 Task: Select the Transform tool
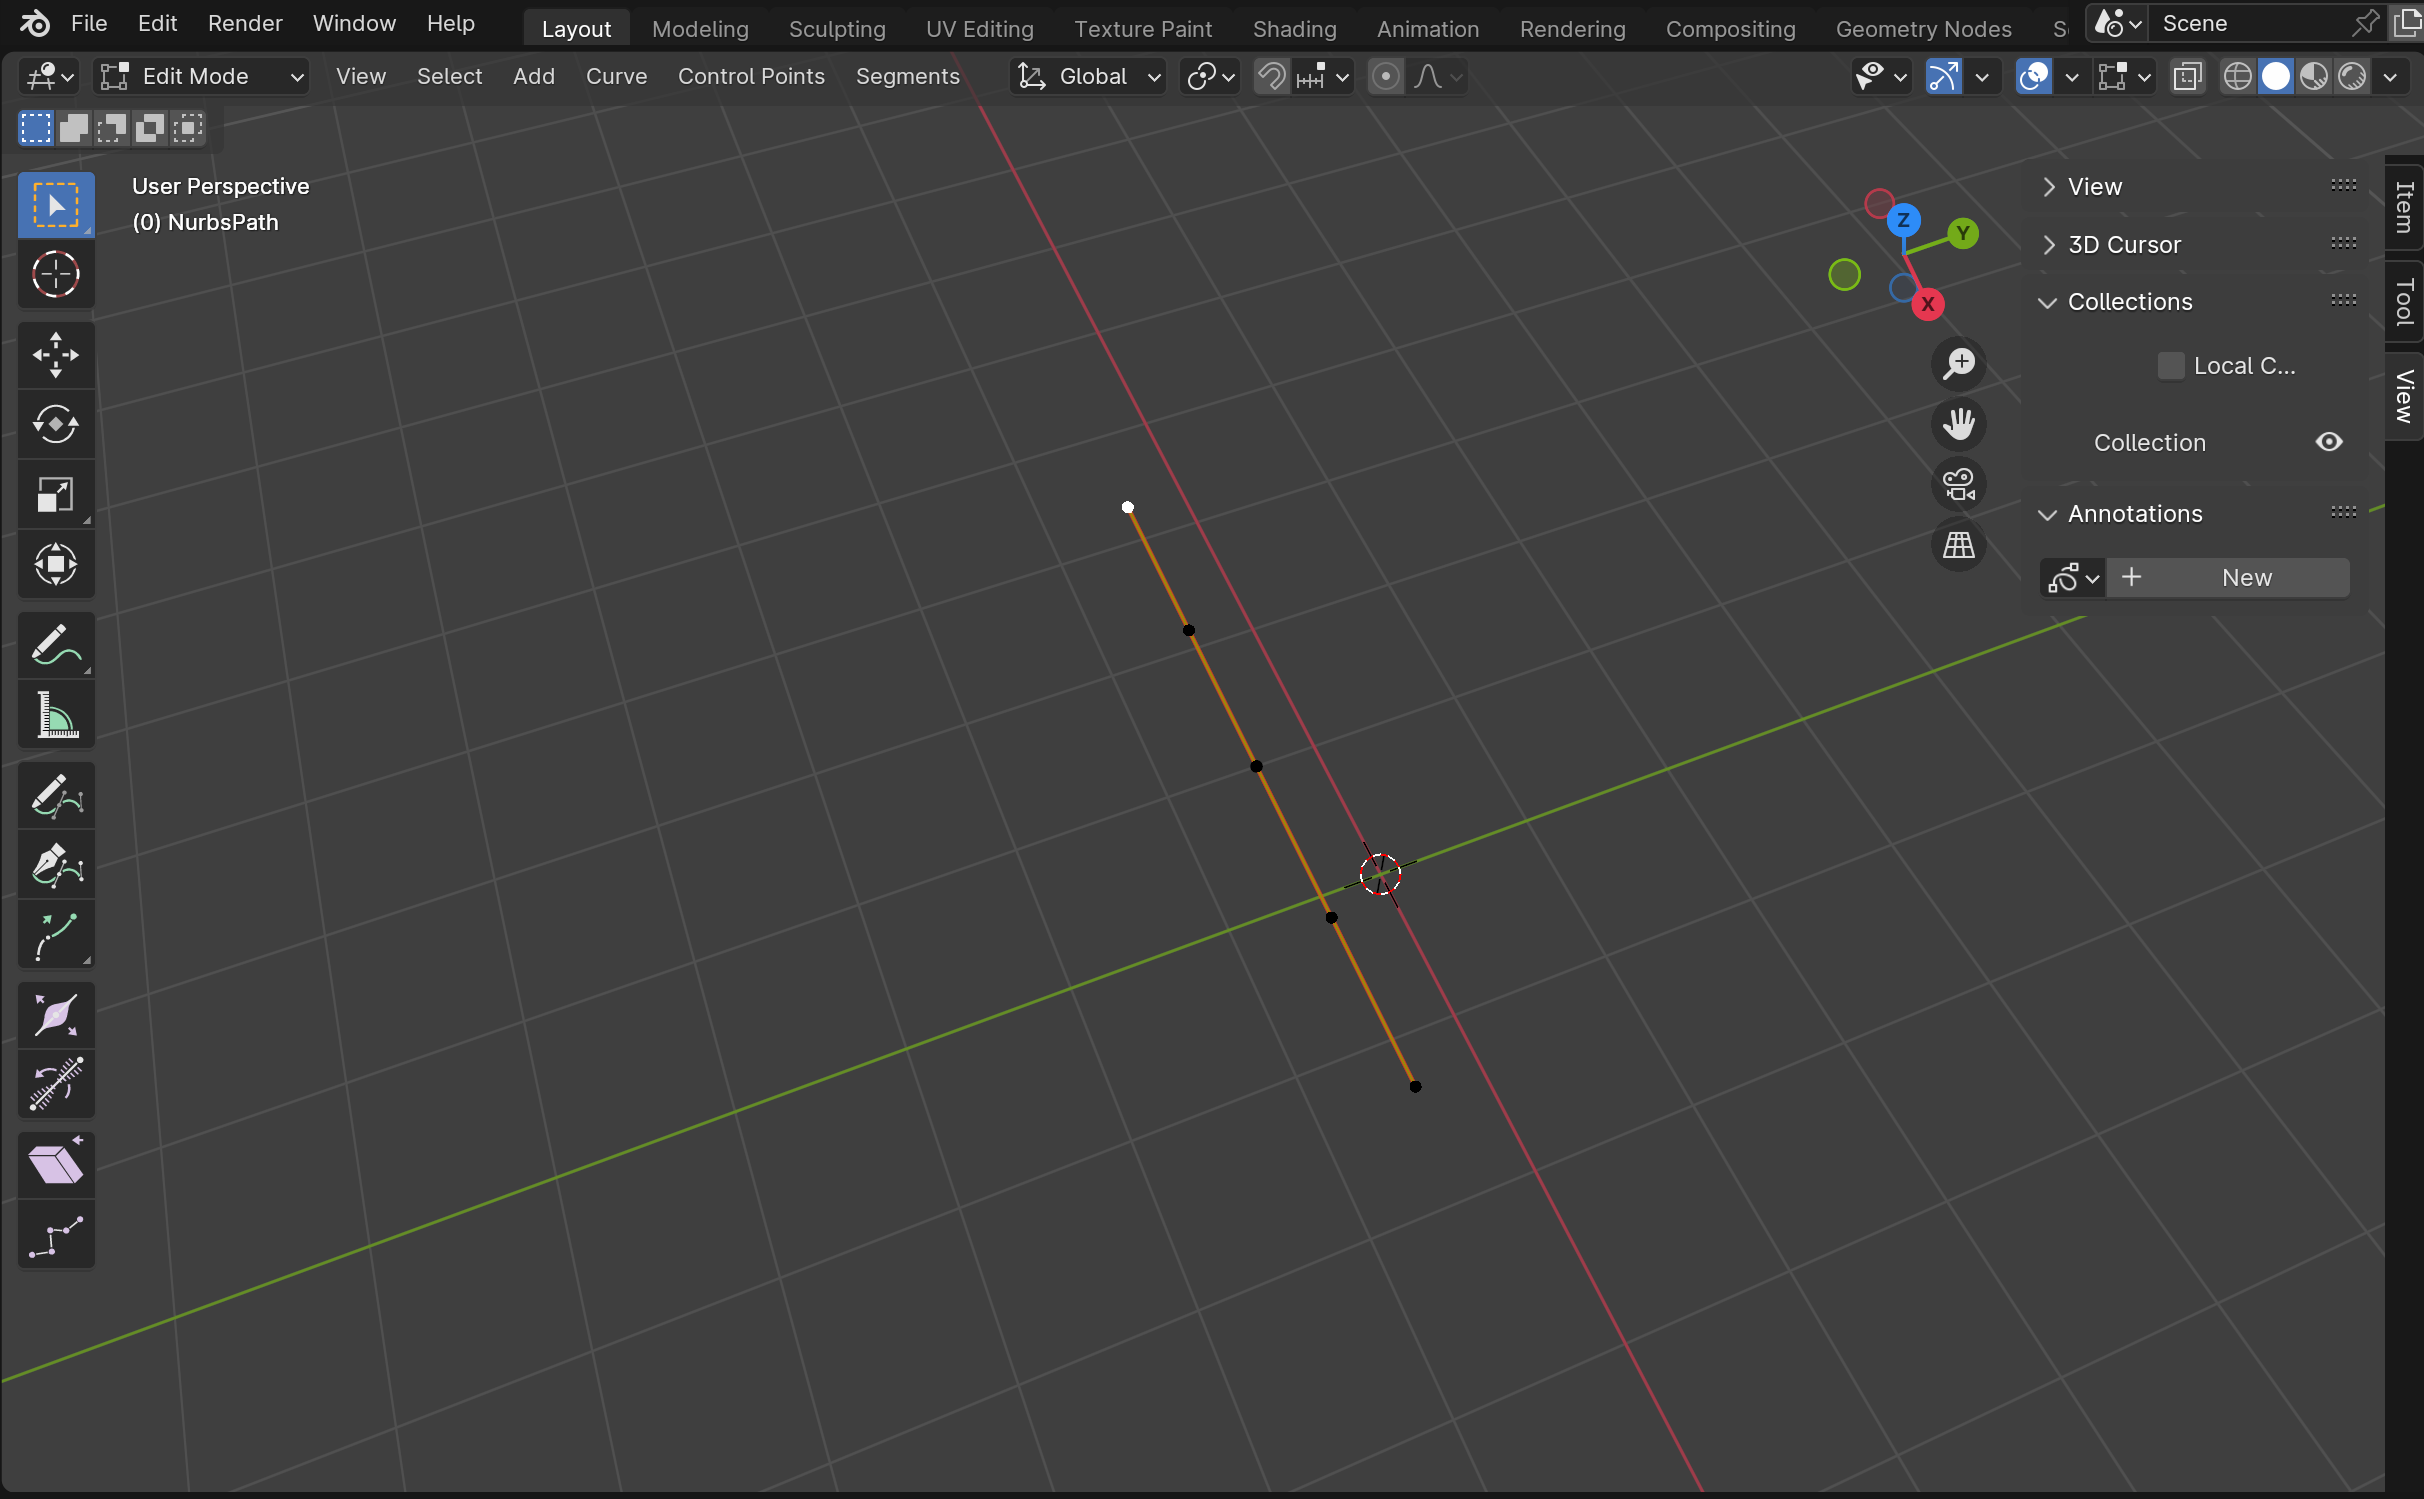56,565
